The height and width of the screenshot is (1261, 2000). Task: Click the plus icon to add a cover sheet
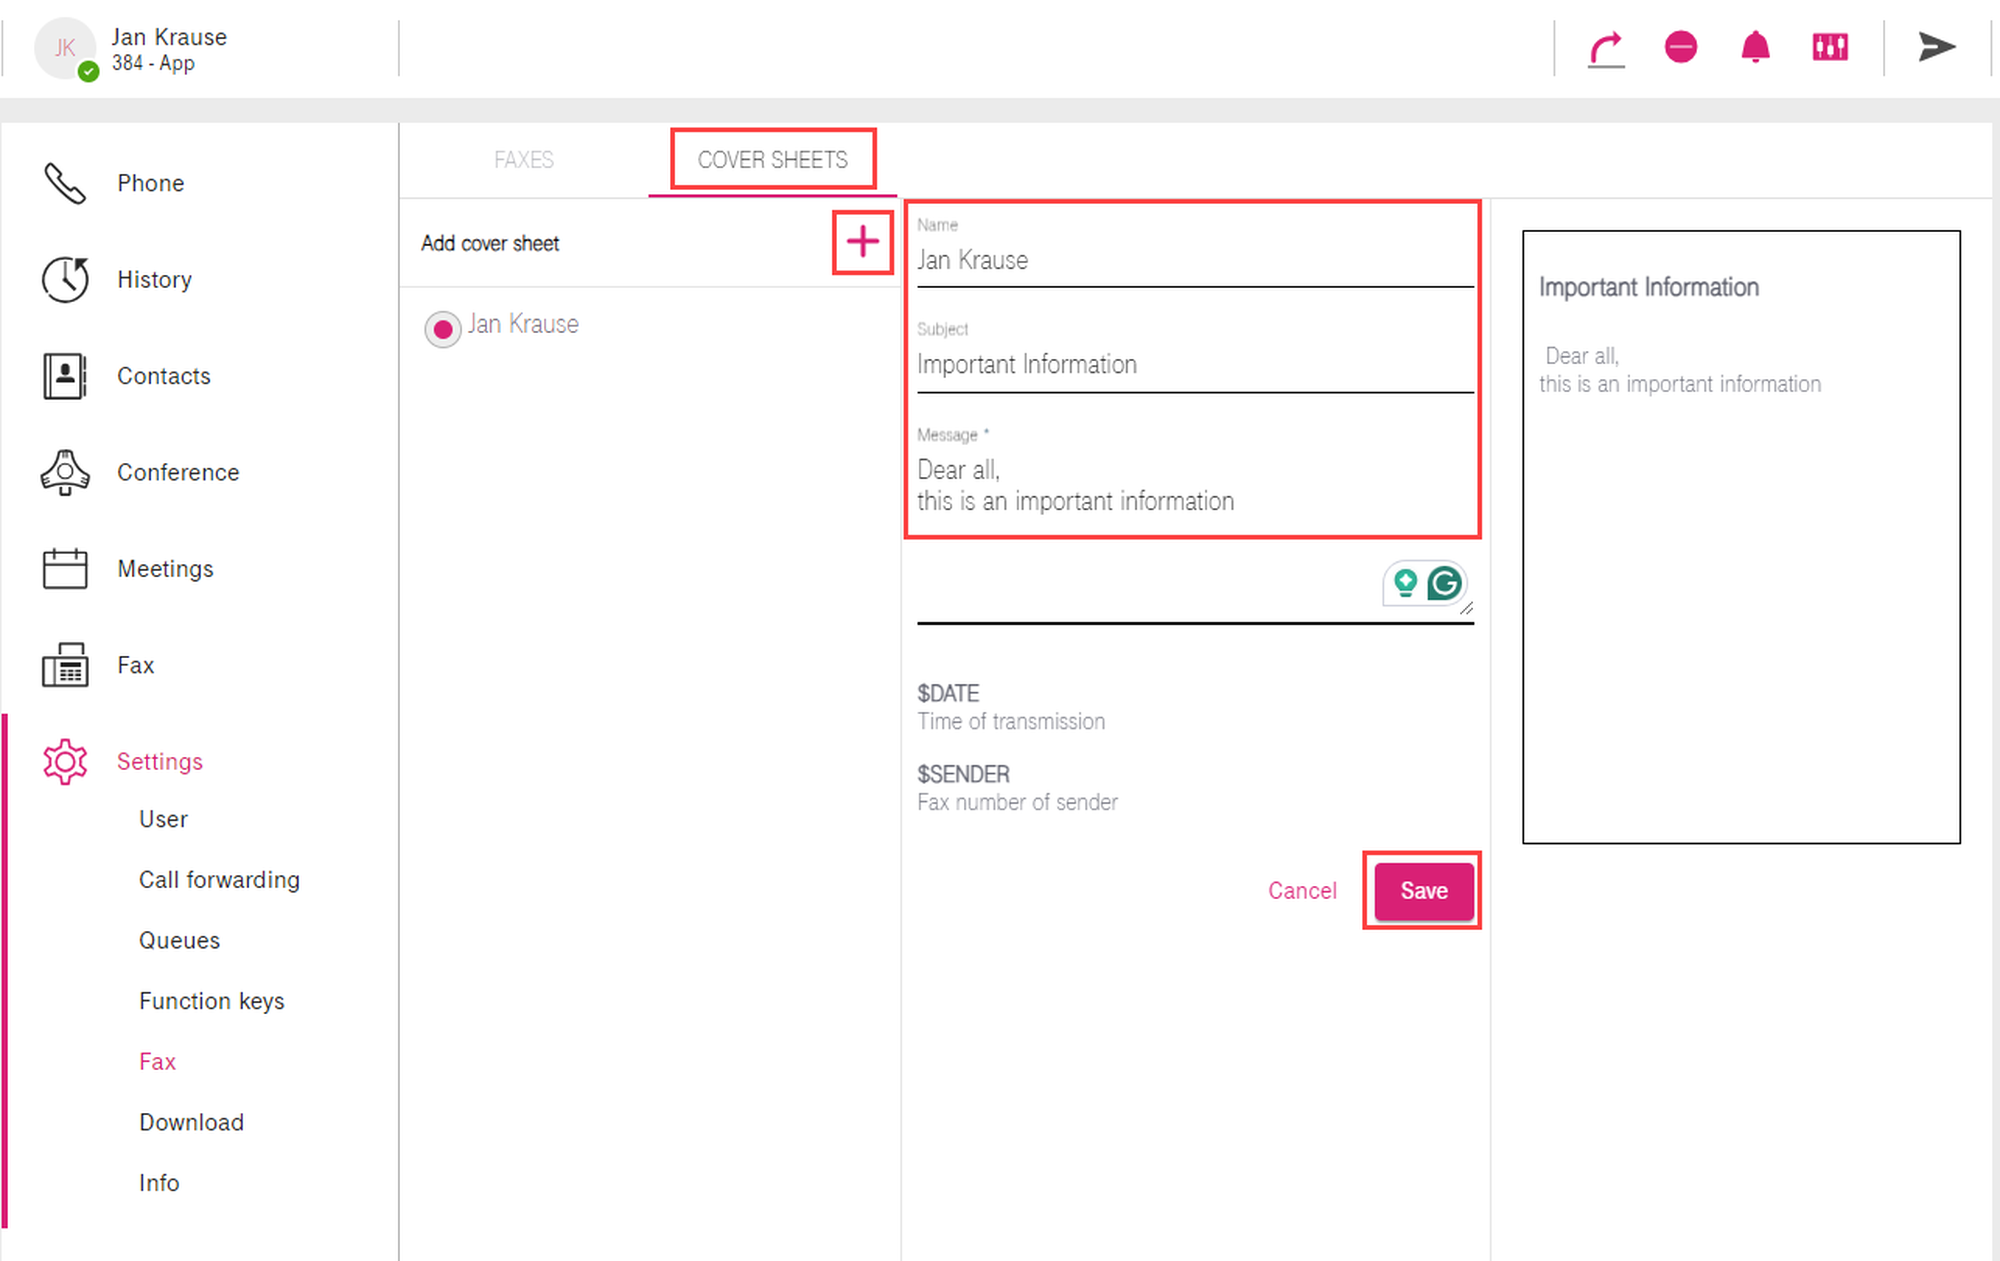tap(862, 242)
